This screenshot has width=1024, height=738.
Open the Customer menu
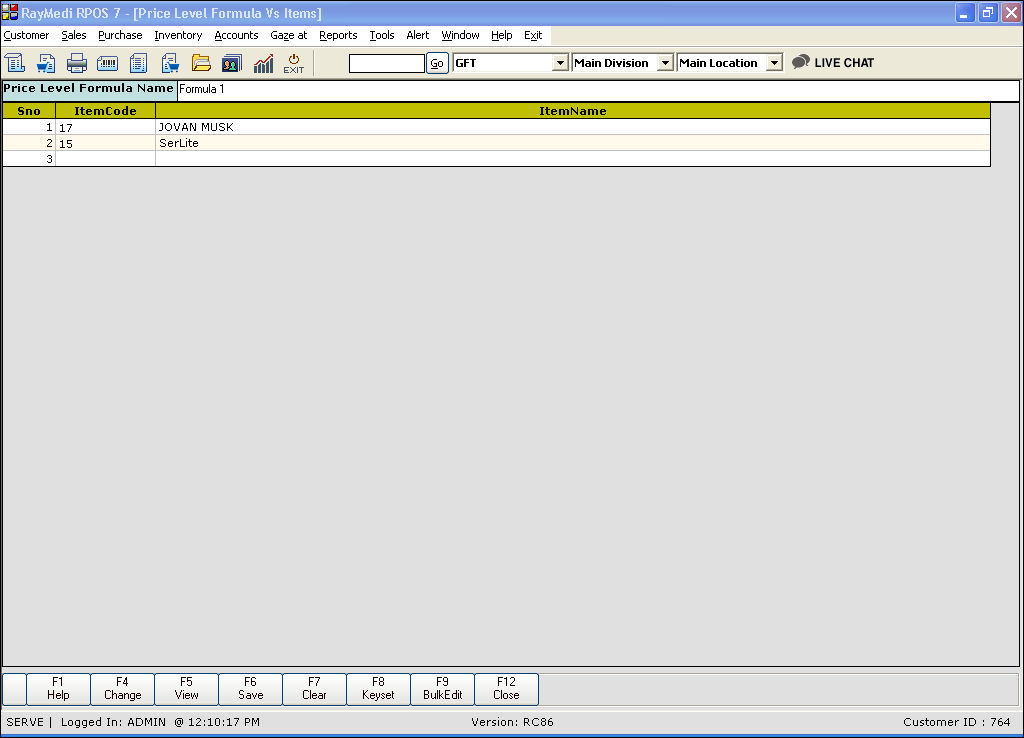(x=26, y=35)
